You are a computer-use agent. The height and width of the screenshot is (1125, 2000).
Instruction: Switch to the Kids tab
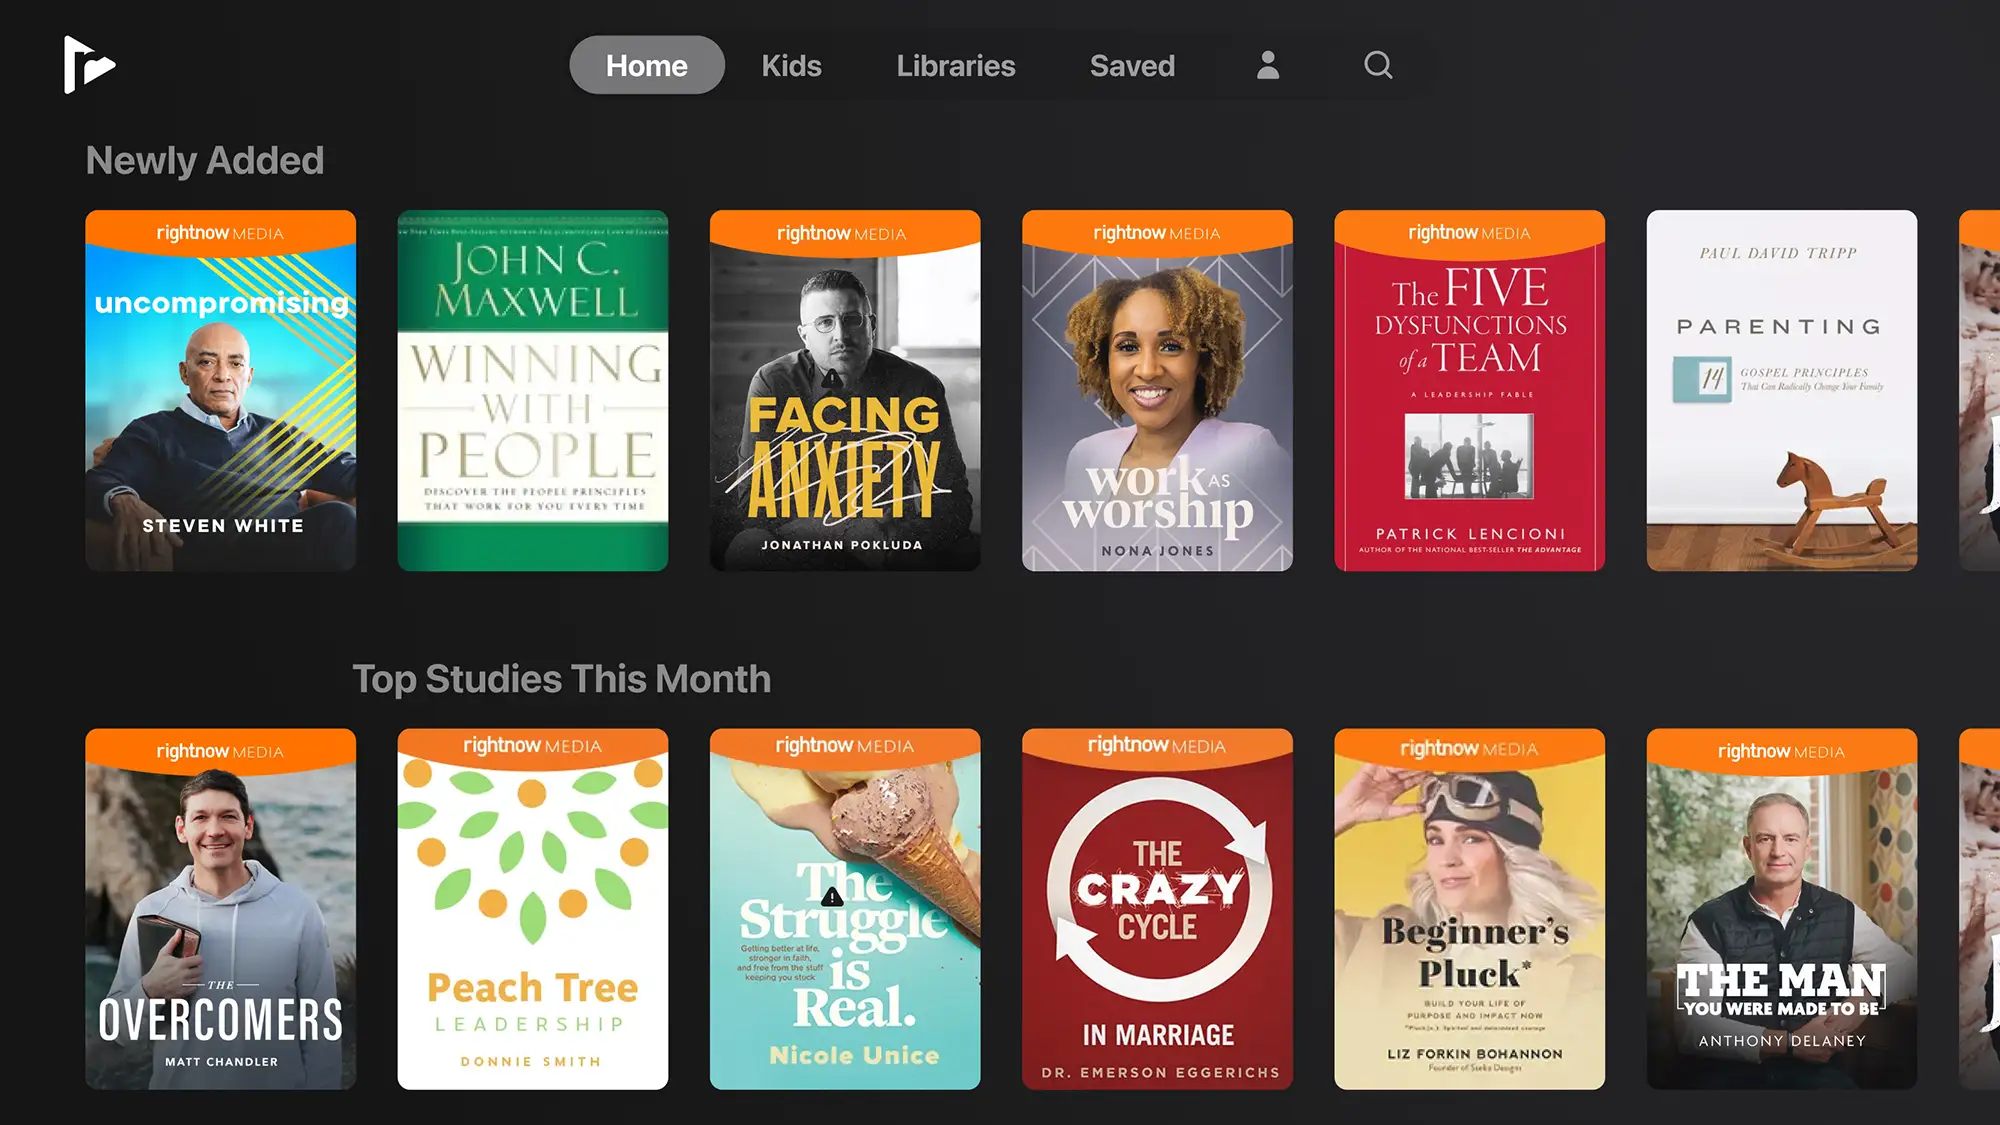(x=791, y=65)
